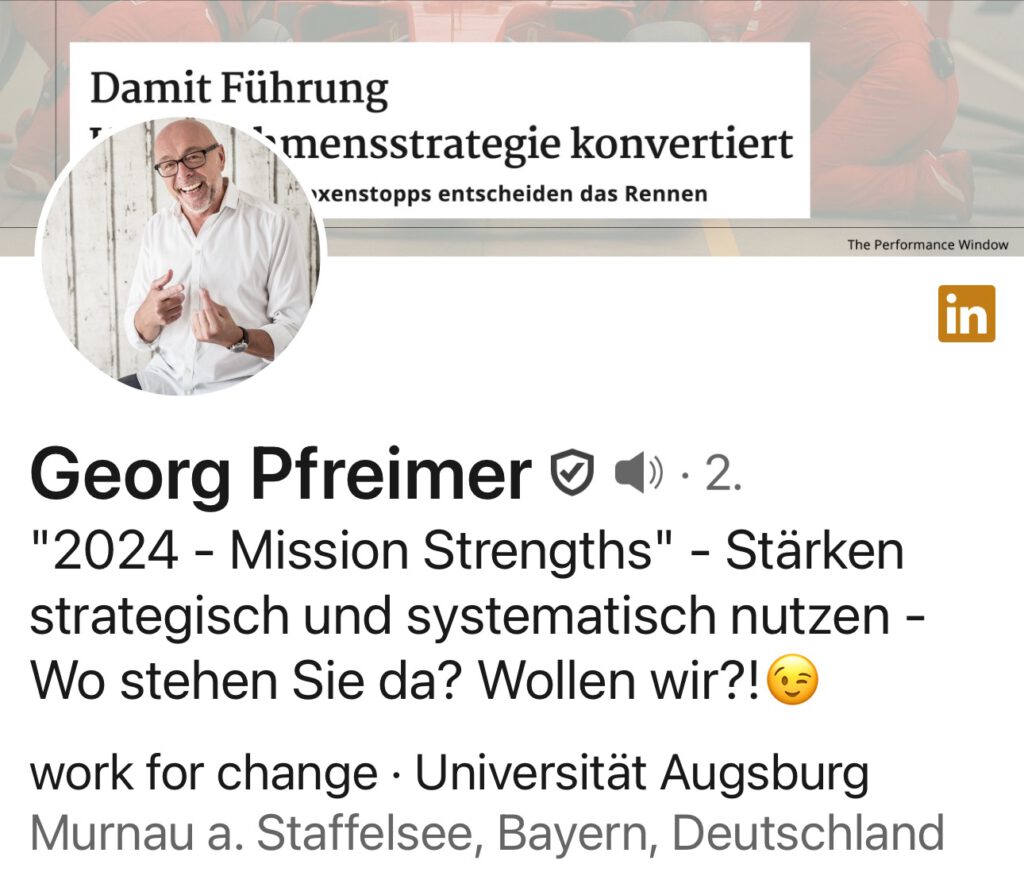The height and width of the screenshot is (872, 1024).
Task: Click red pit crew cover photo at right
Action: pyautogui.click(x=914, y=118)
